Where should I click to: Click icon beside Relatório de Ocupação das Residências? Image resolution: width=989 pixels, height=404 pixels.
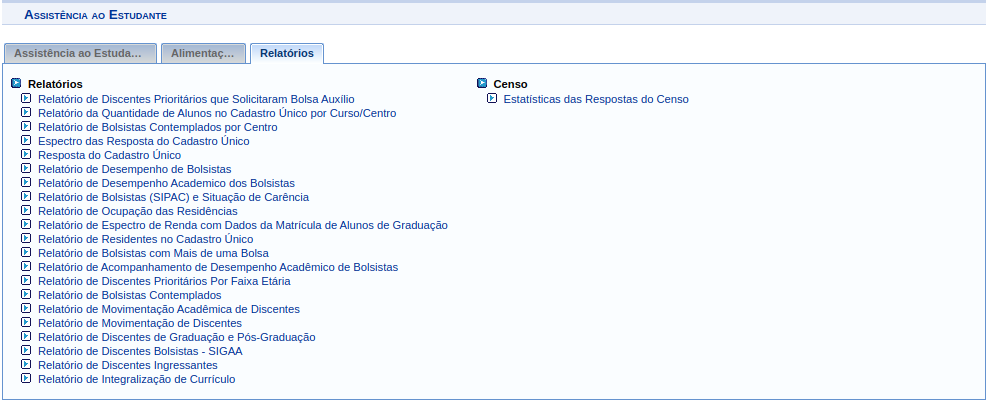(x=26, y=211)
